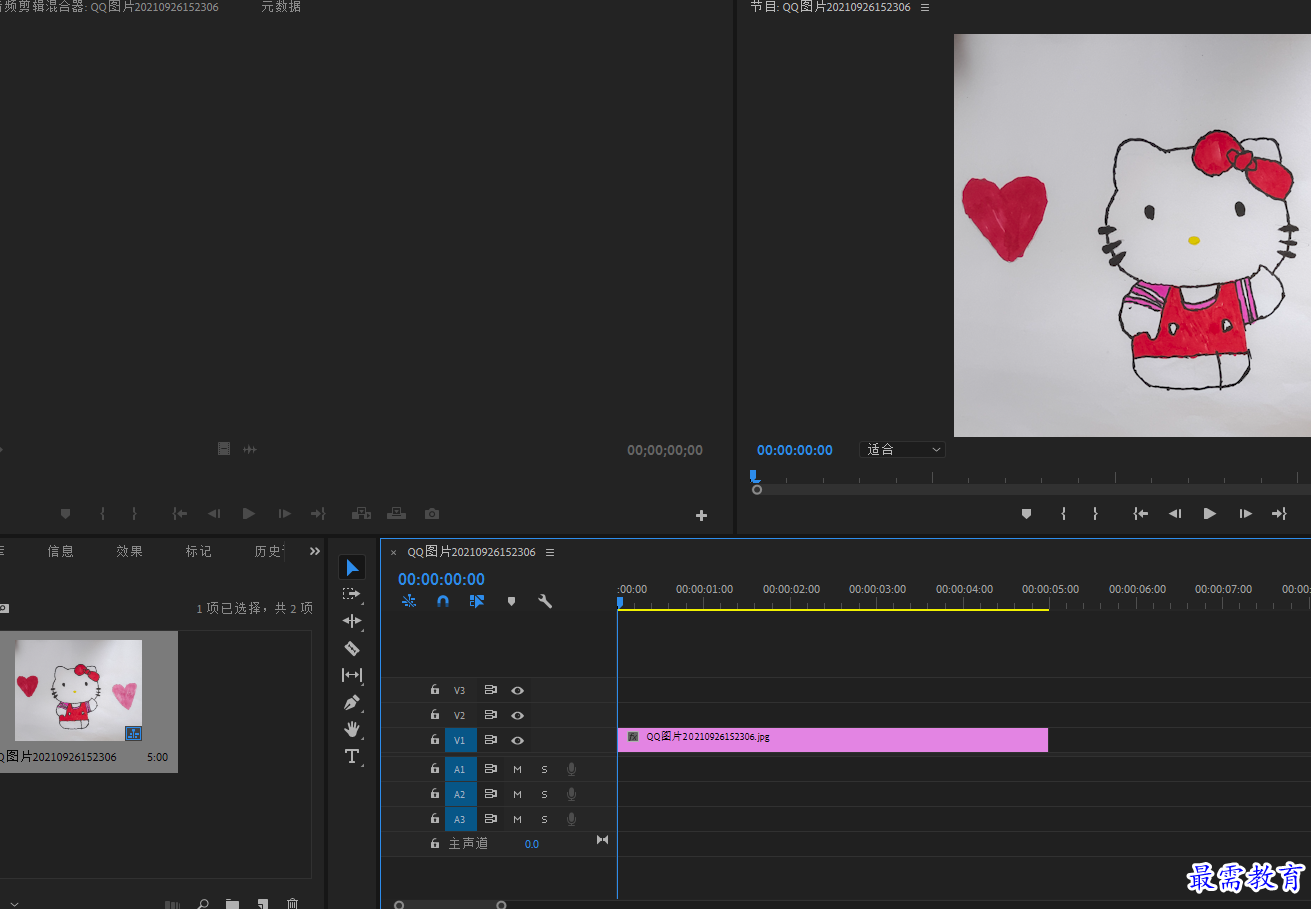Create new item in project panel
Screen dimensions: 1311x909
(x=262, y=904)
